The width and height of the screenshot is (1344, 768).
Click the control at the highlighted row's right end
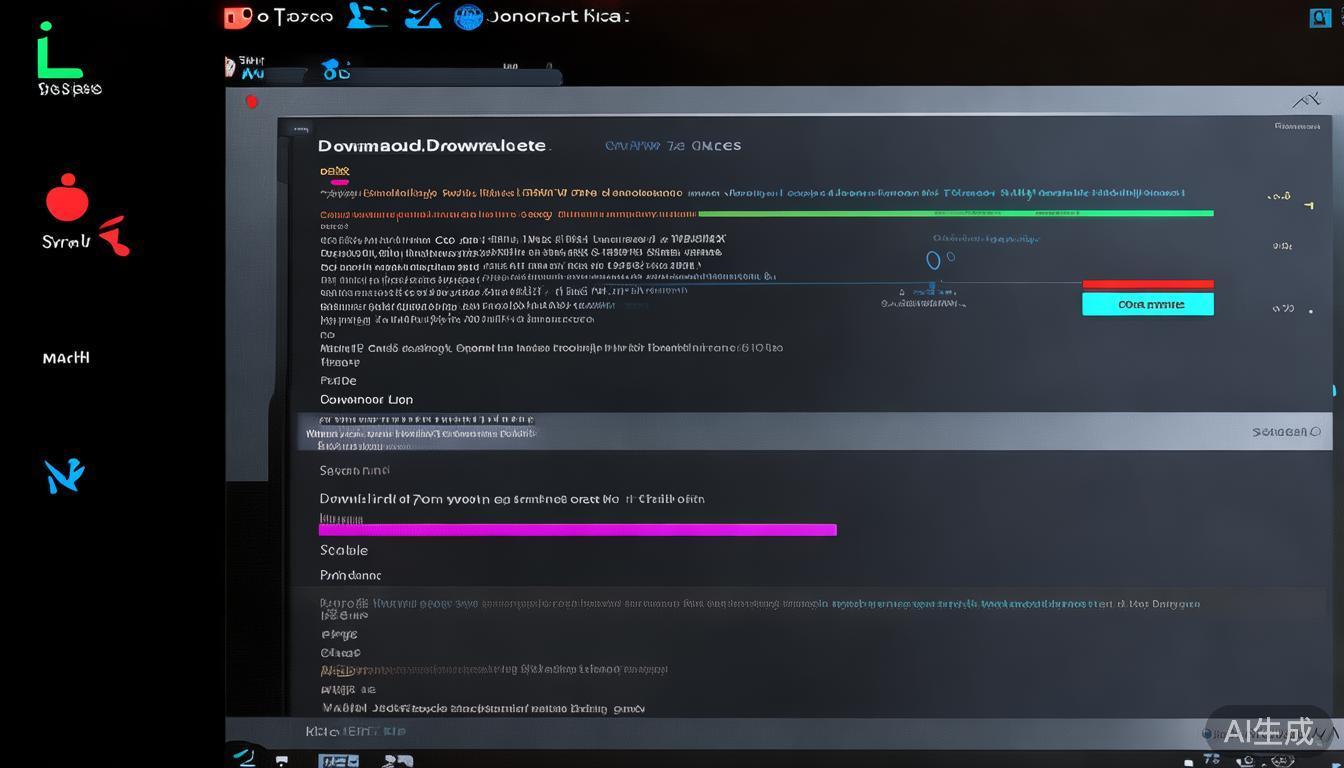click(x=1286, y=432)
